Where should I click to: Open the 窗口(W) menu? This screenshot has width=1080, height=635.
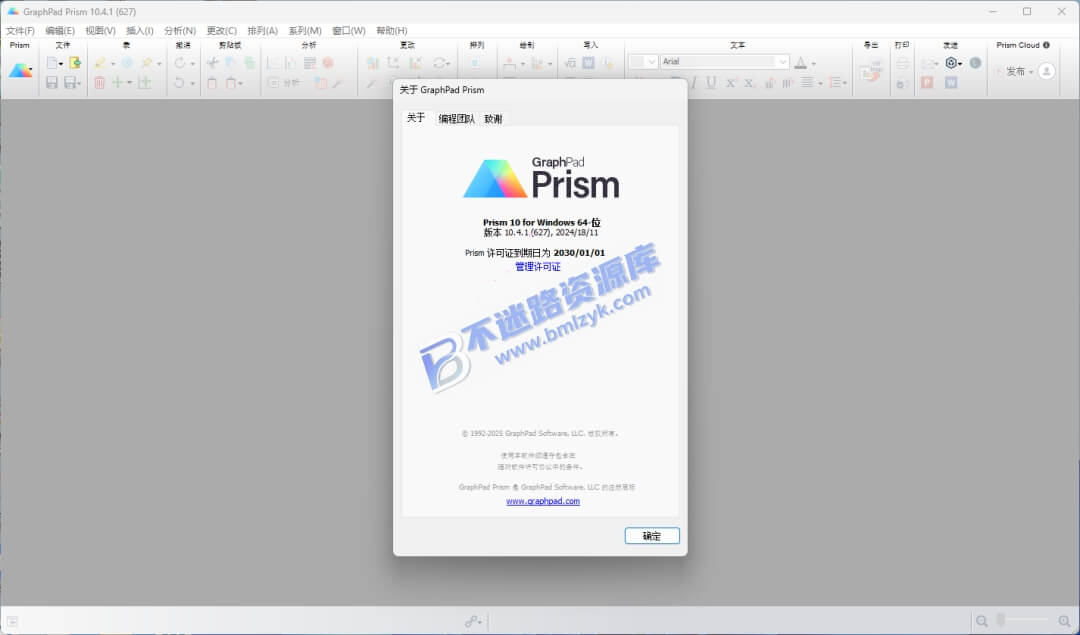(x=349, y=30)
